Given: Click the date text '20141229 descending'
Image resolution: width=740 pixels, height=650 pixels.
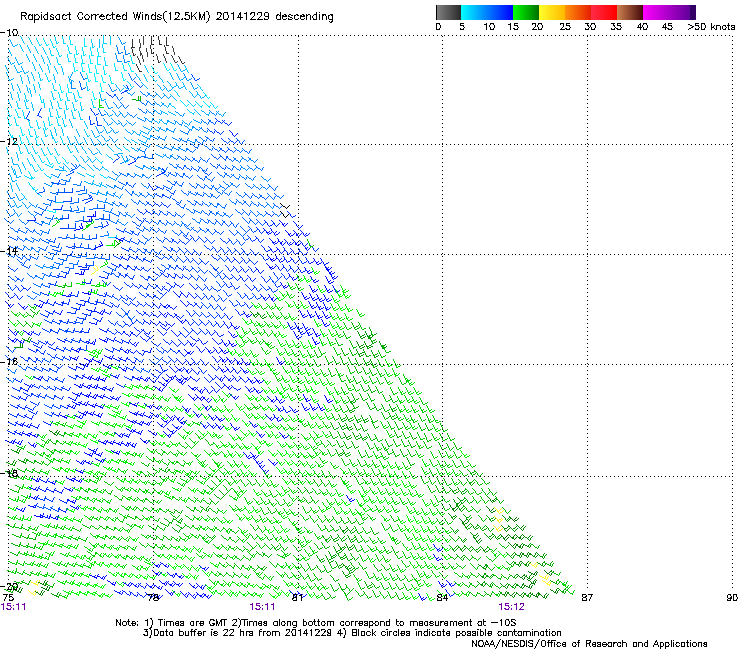Looking at the screenshot, I should [275, 16].
